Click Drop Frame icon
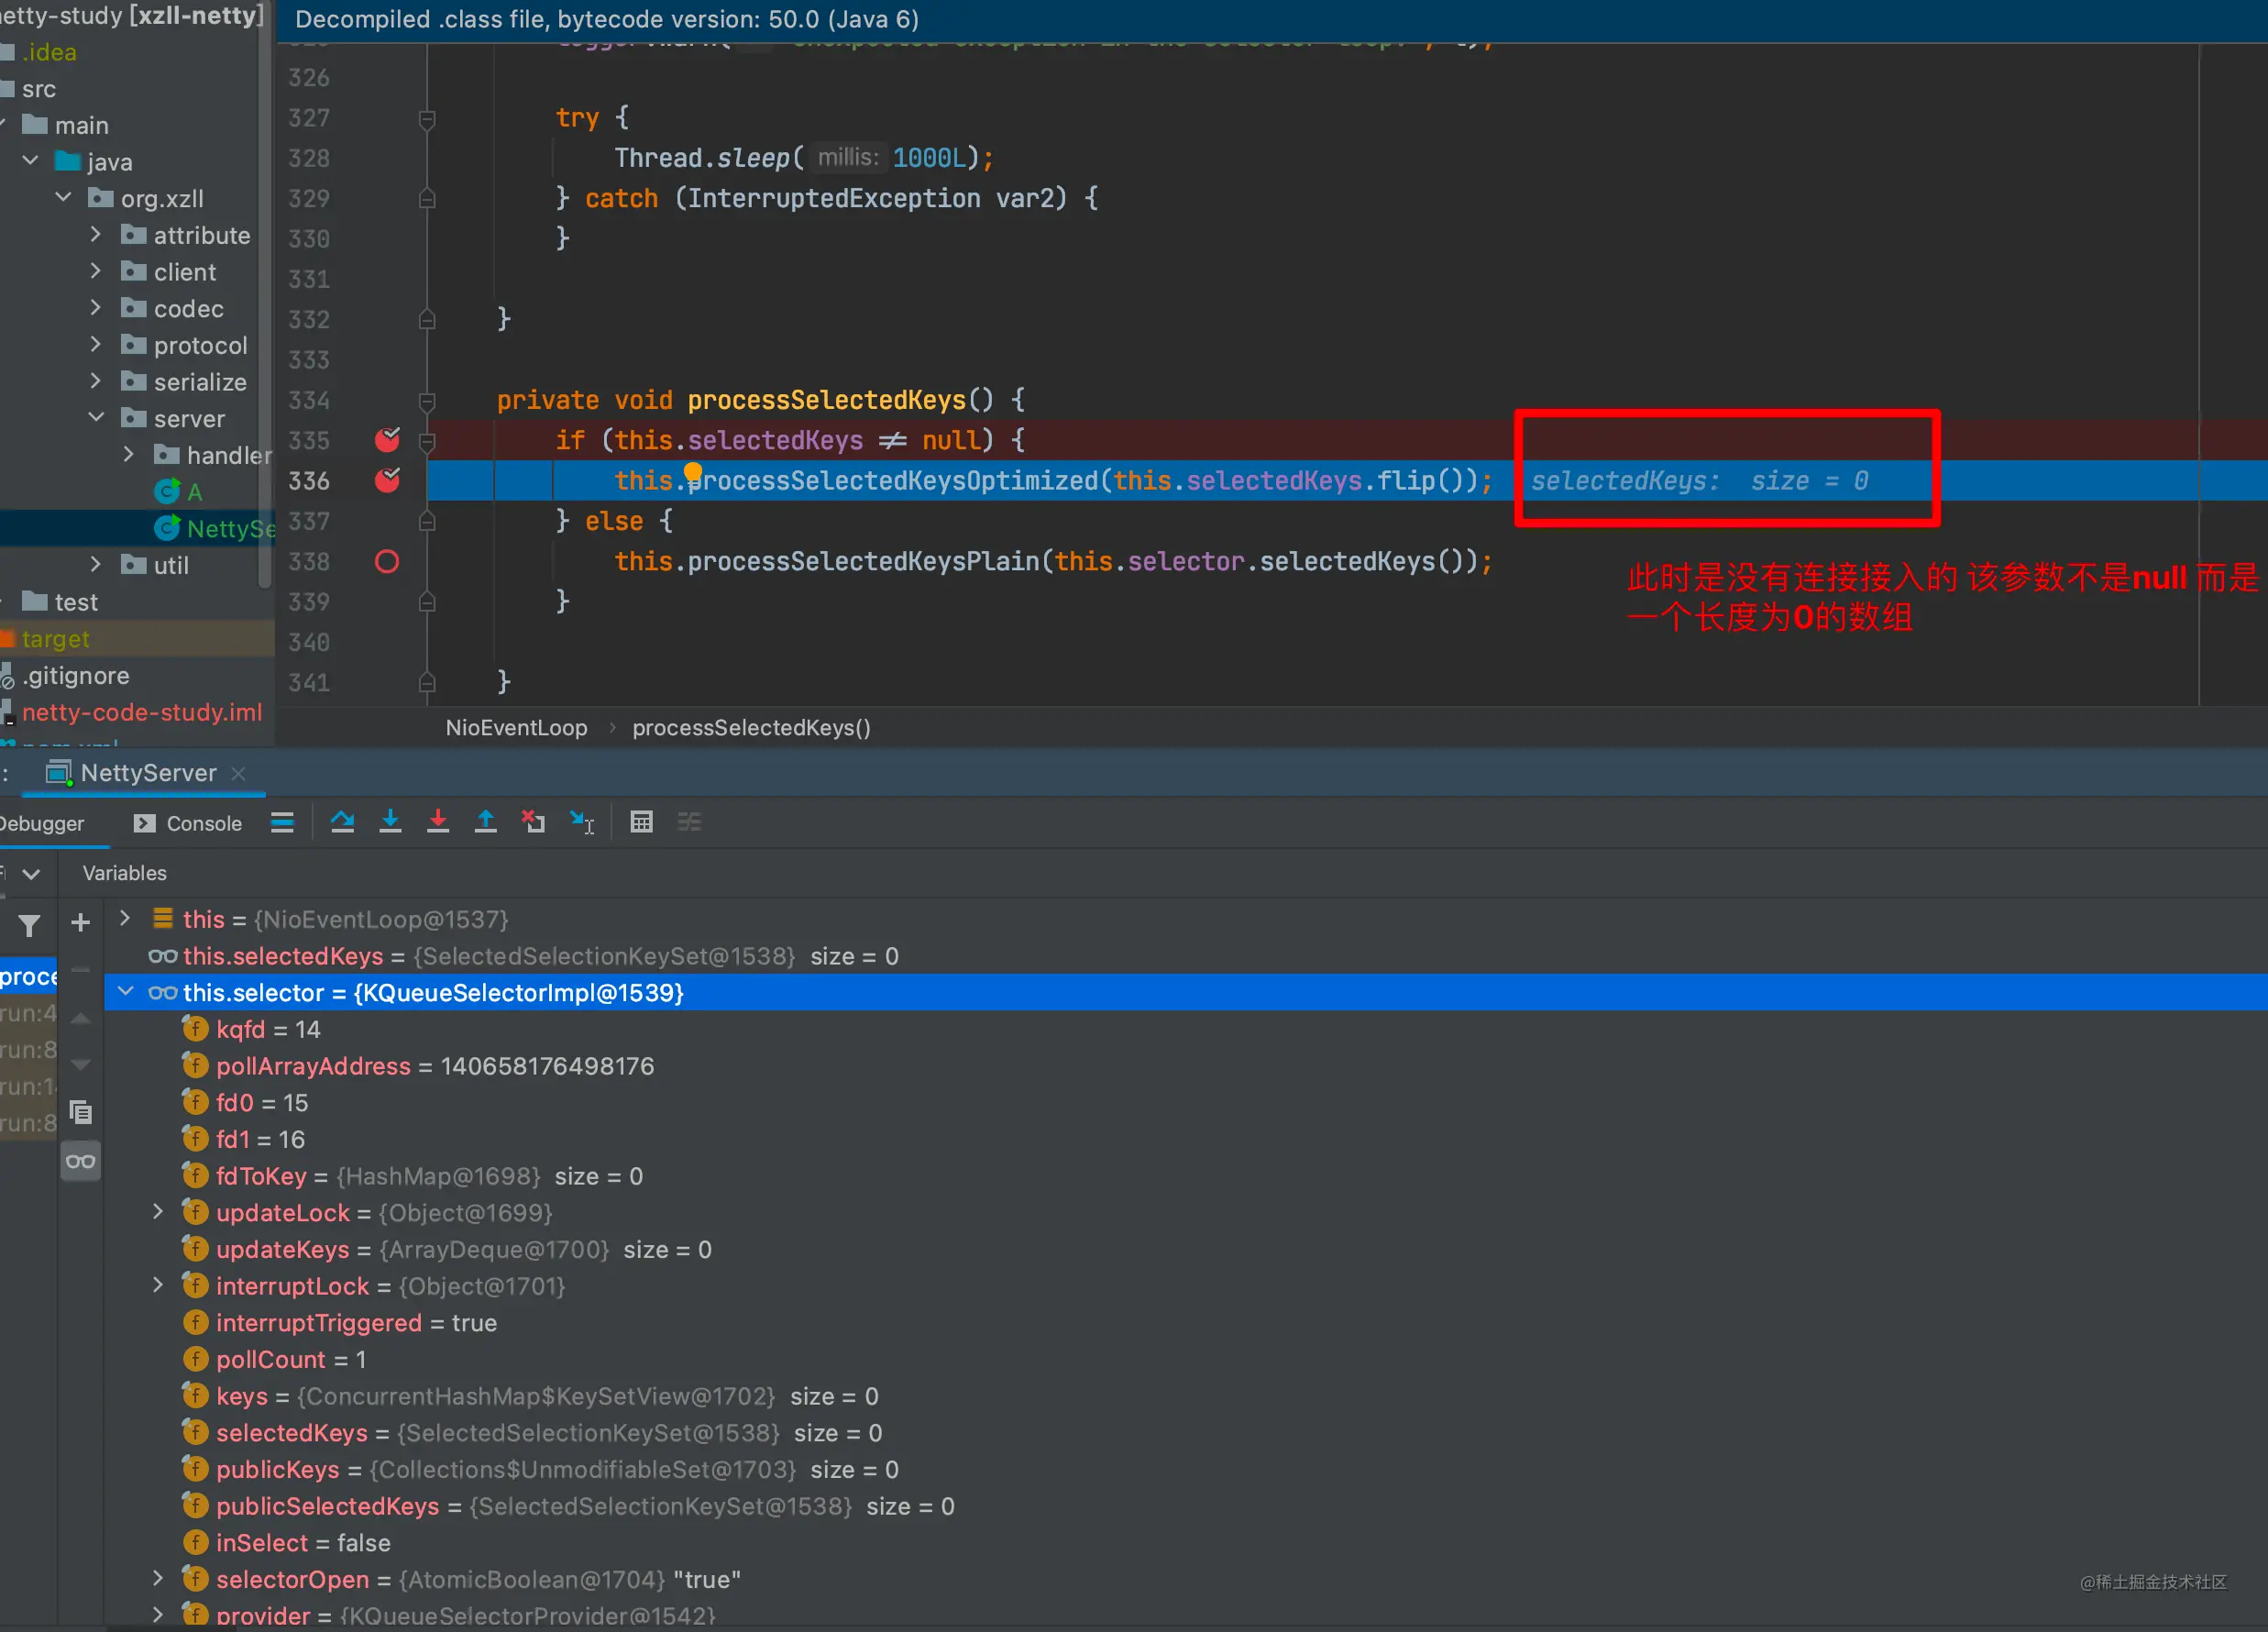The width and height of the screenshot is (2268, 1632). coord(533,822)
